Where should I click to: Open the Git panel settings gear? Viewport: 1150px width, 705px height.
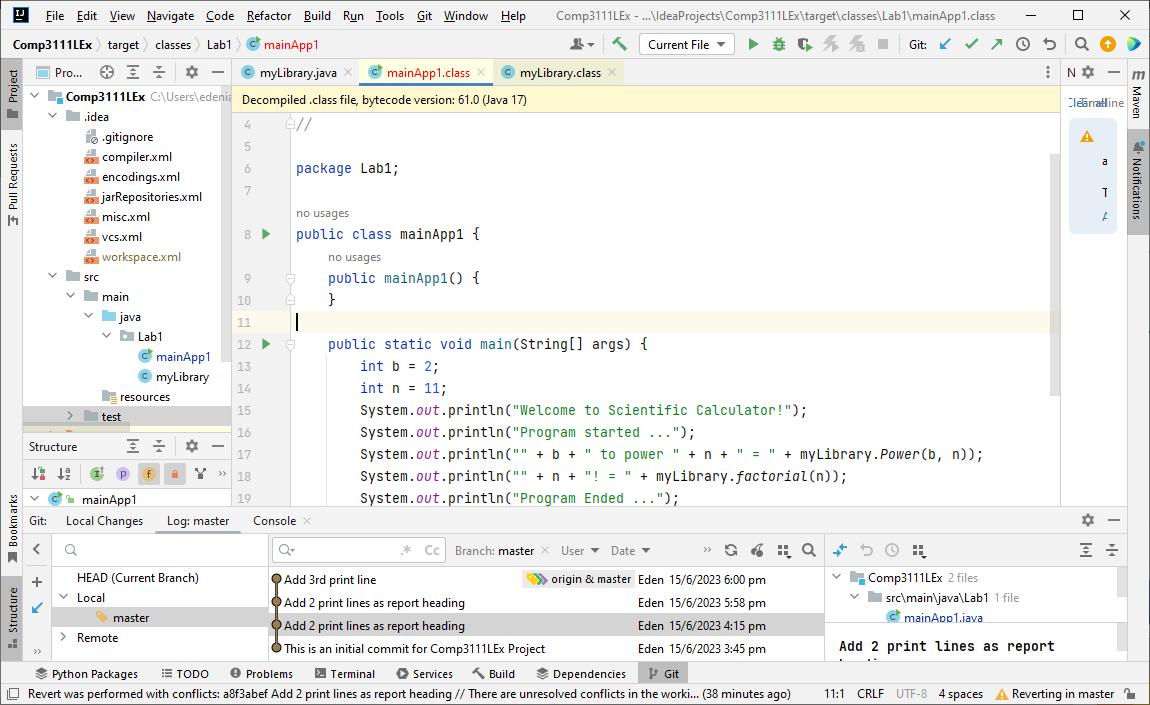tap(1088, 521)
